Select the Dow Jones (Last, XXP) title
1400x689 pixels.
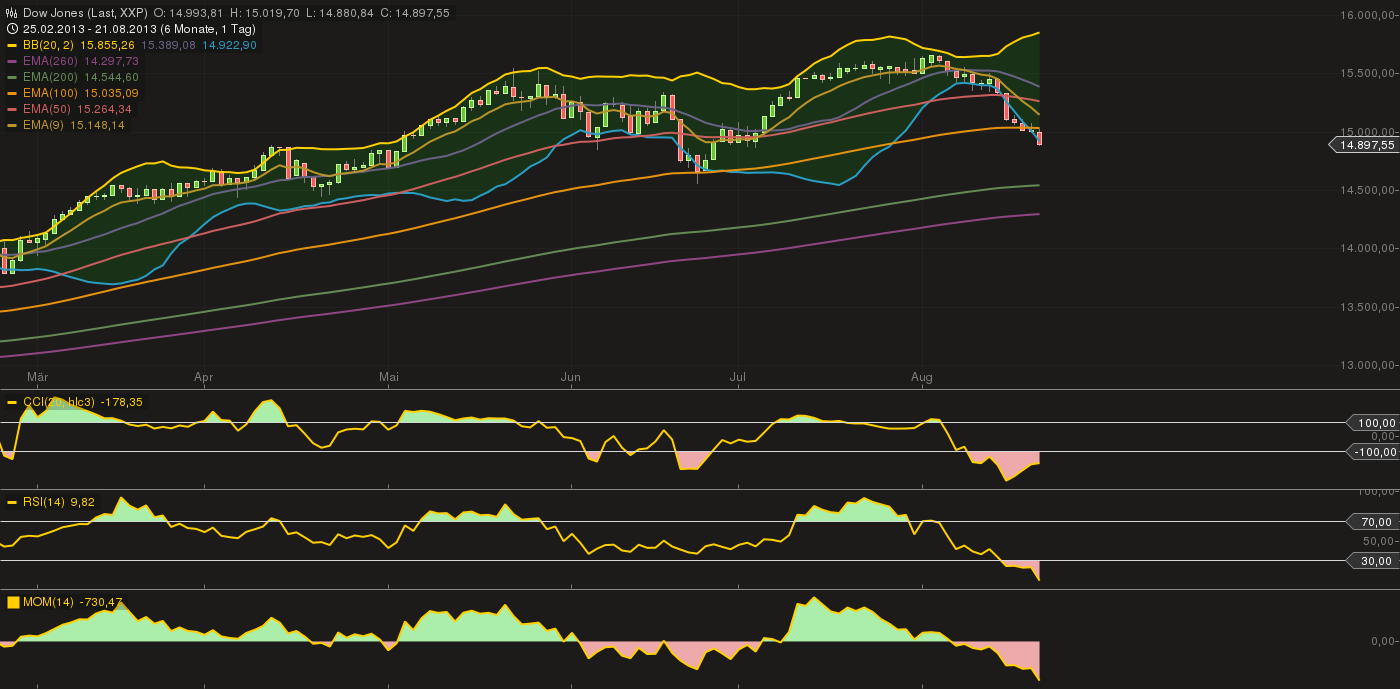84,13
